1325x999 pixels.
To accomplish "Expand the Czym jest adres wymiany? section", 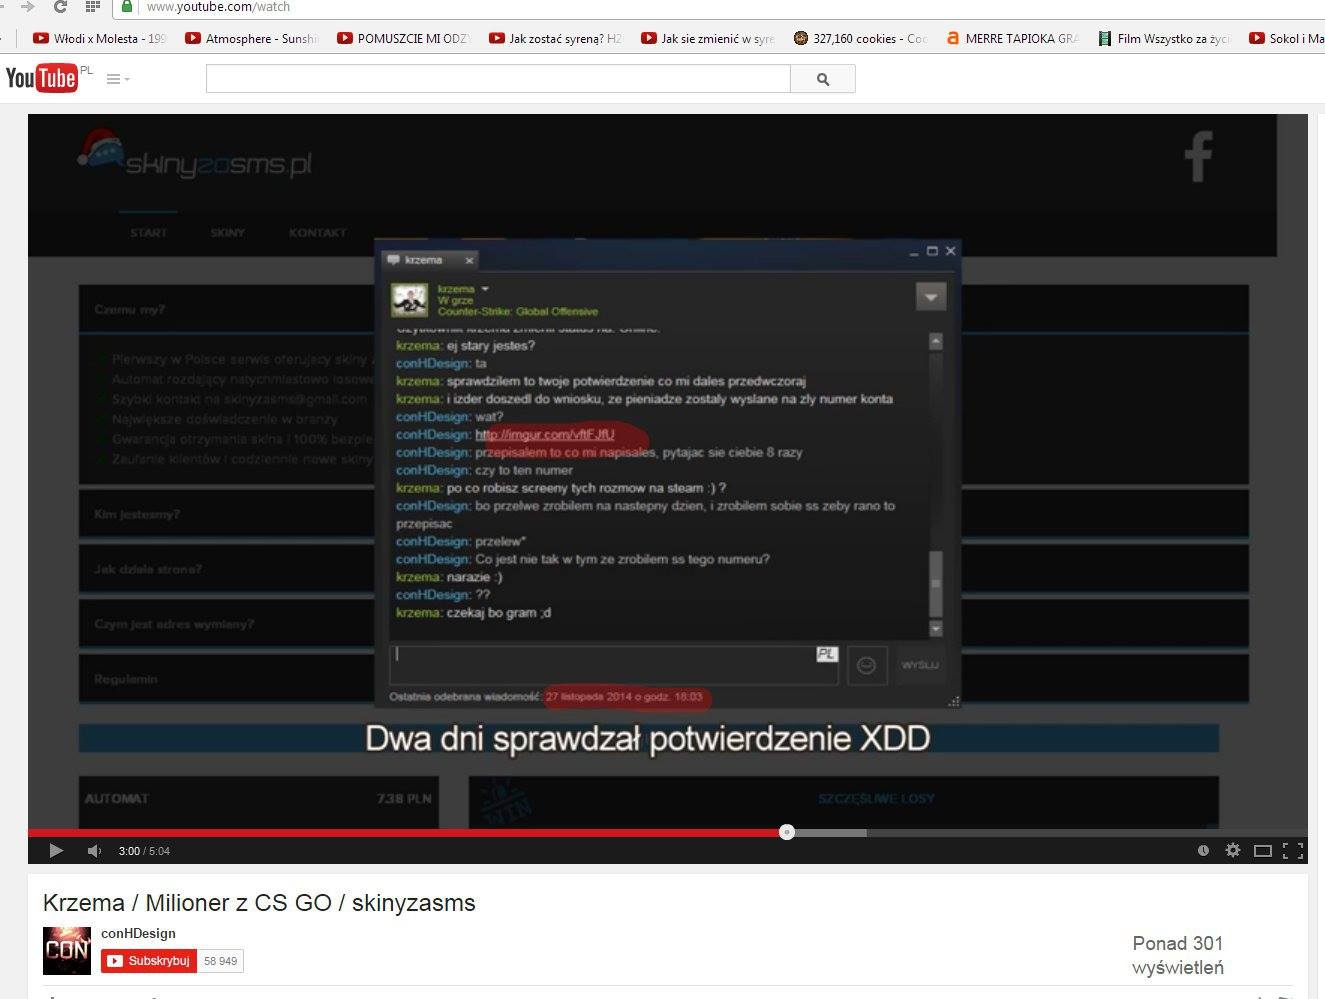I will tap(174, 624).
